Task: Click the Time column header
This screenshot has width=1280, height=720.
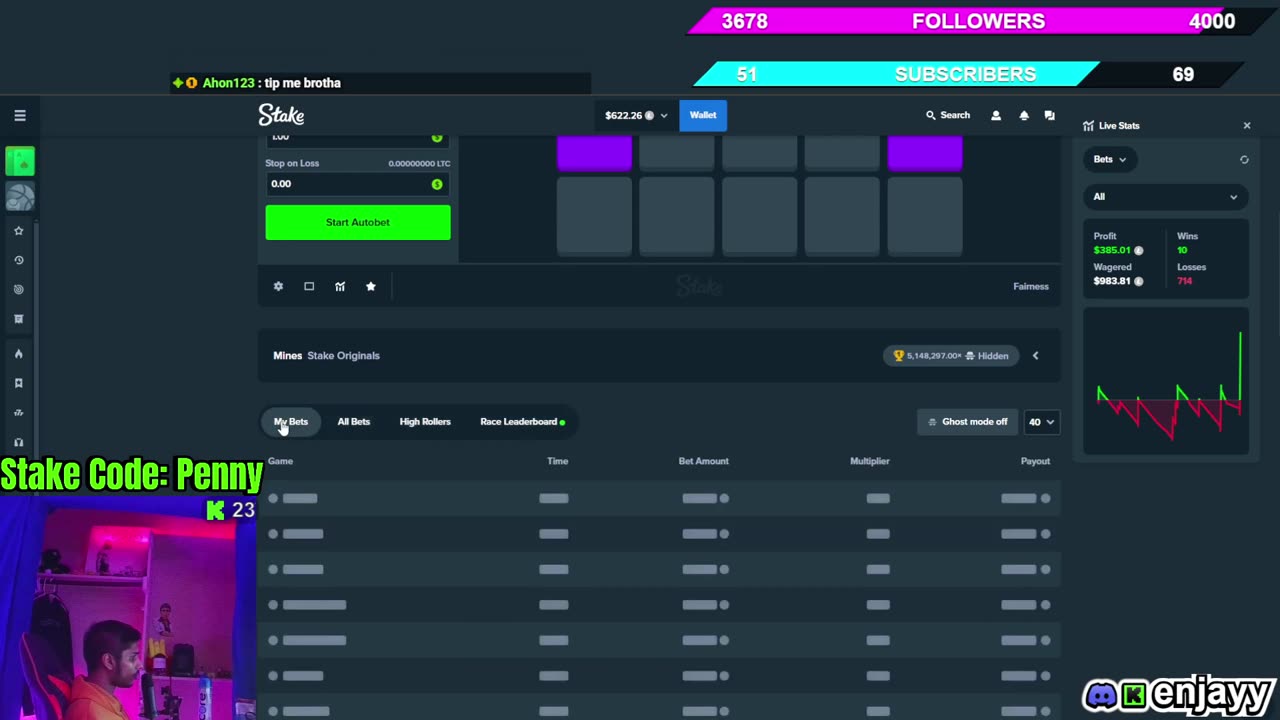Action: point(557,461)
